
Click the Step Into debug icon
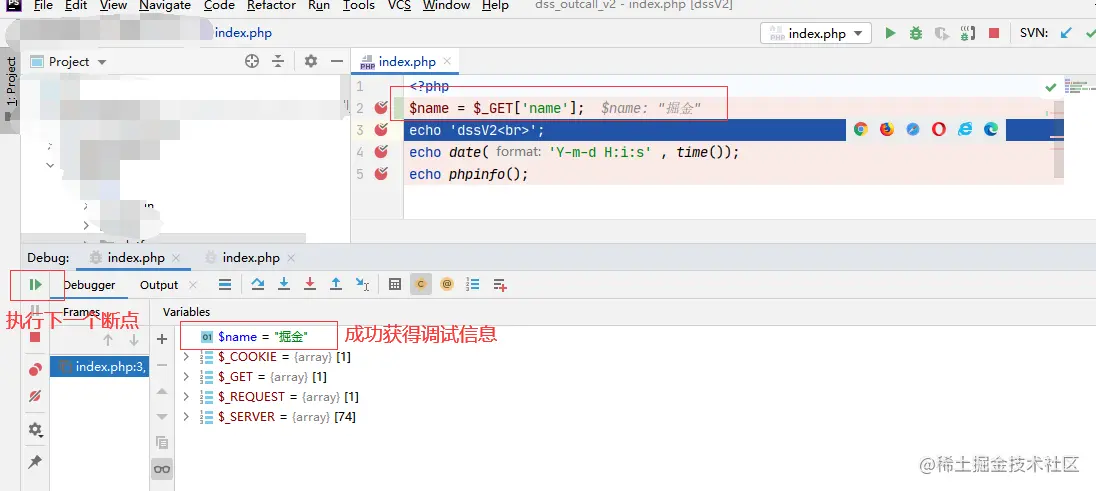click(284, 284)
